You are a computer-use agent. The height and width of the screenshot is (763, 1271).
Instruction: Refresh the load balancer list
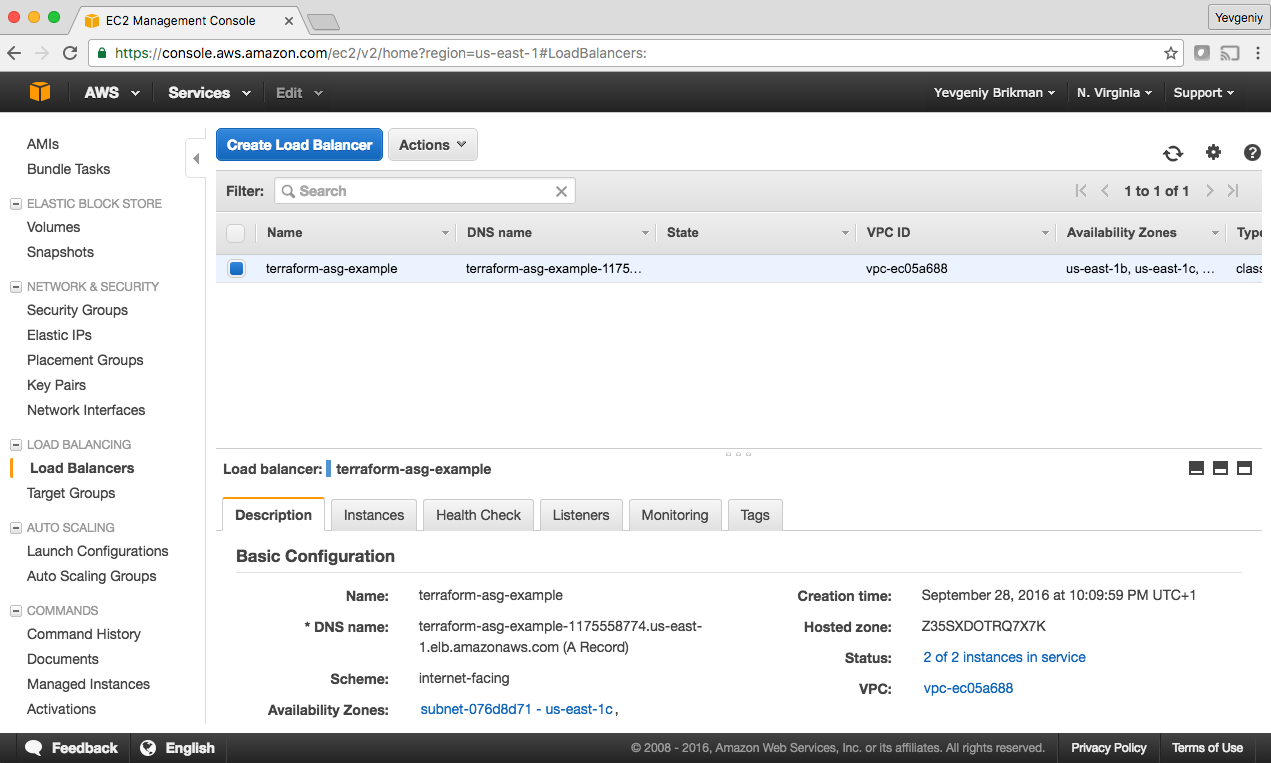pos(1172,153)
